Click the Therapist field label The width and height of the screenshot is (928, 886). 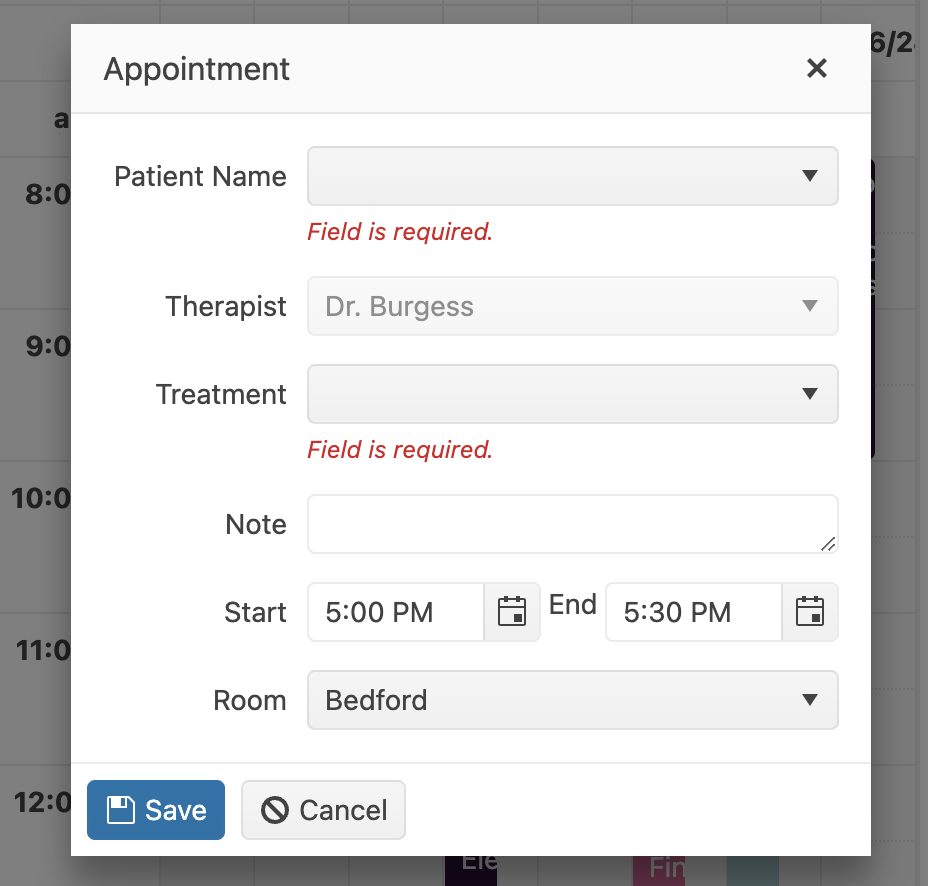(226, 306)
